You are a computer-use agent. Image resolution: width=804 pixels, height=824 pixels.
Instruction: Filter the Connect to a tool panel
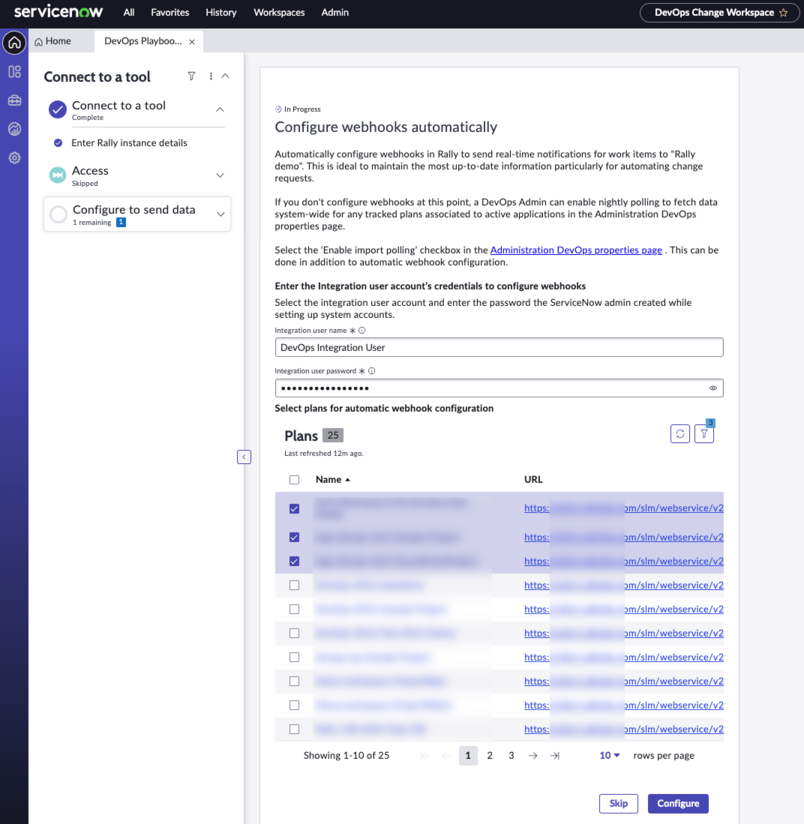pos(191,76)
